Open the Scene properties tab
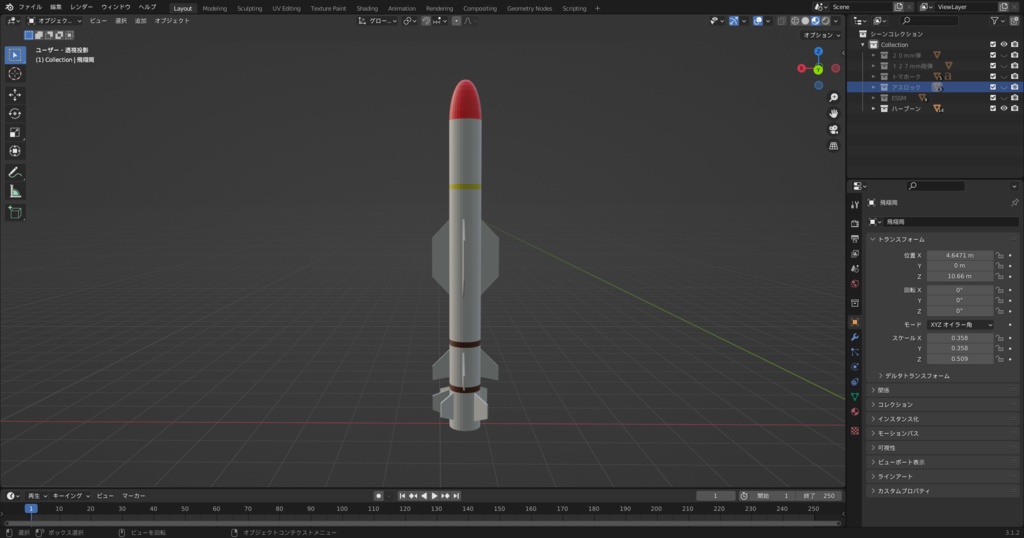Viewport: 1024px width, 538px height. (x=855, y=268)
